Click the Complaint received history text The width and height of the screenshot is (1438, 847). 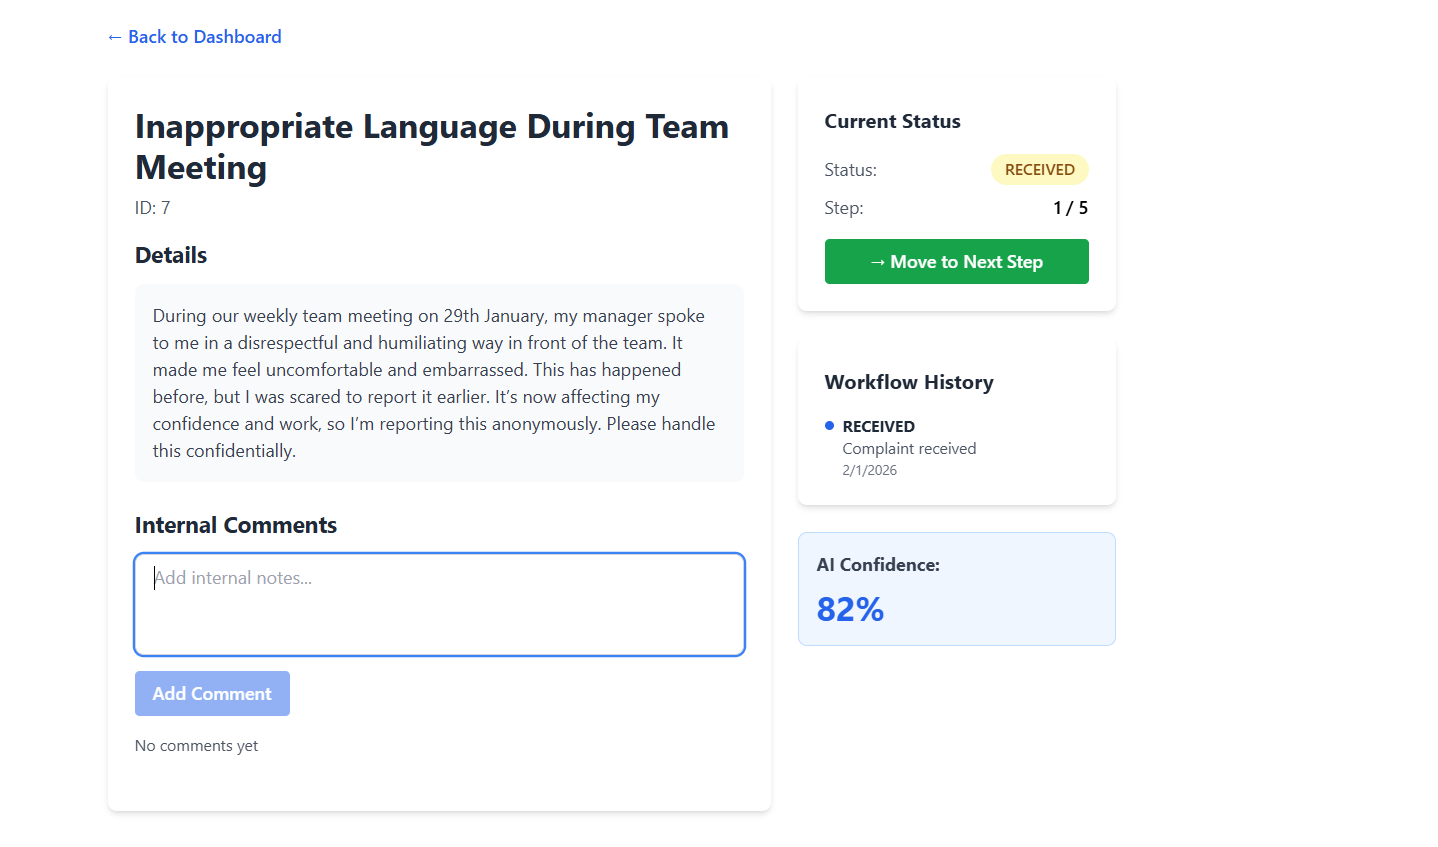pyautogui.click(x=909, y=449)
